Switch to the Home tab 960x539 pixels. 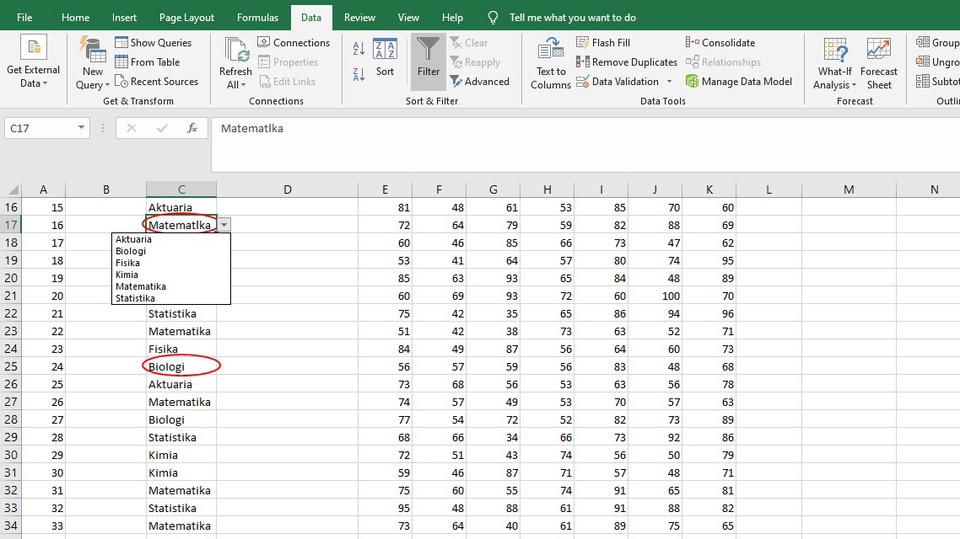[75, 17]
